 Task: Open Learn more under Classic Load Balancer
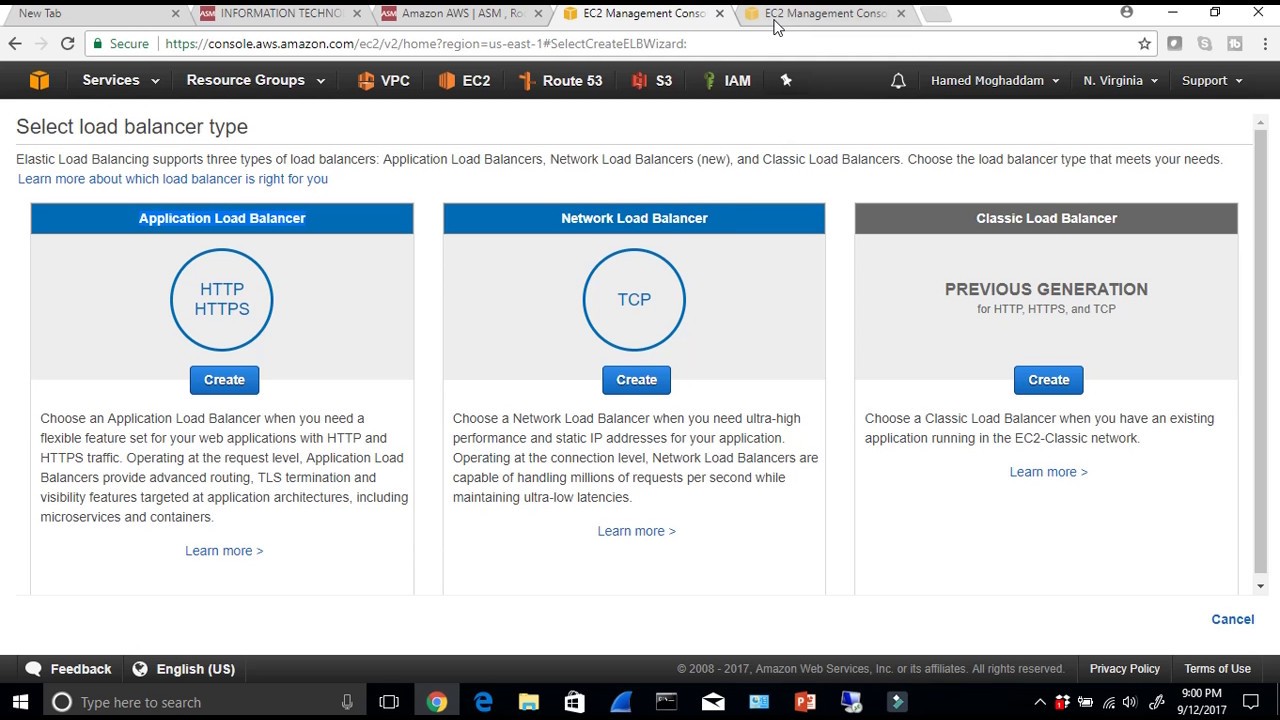click(1048, 472)
